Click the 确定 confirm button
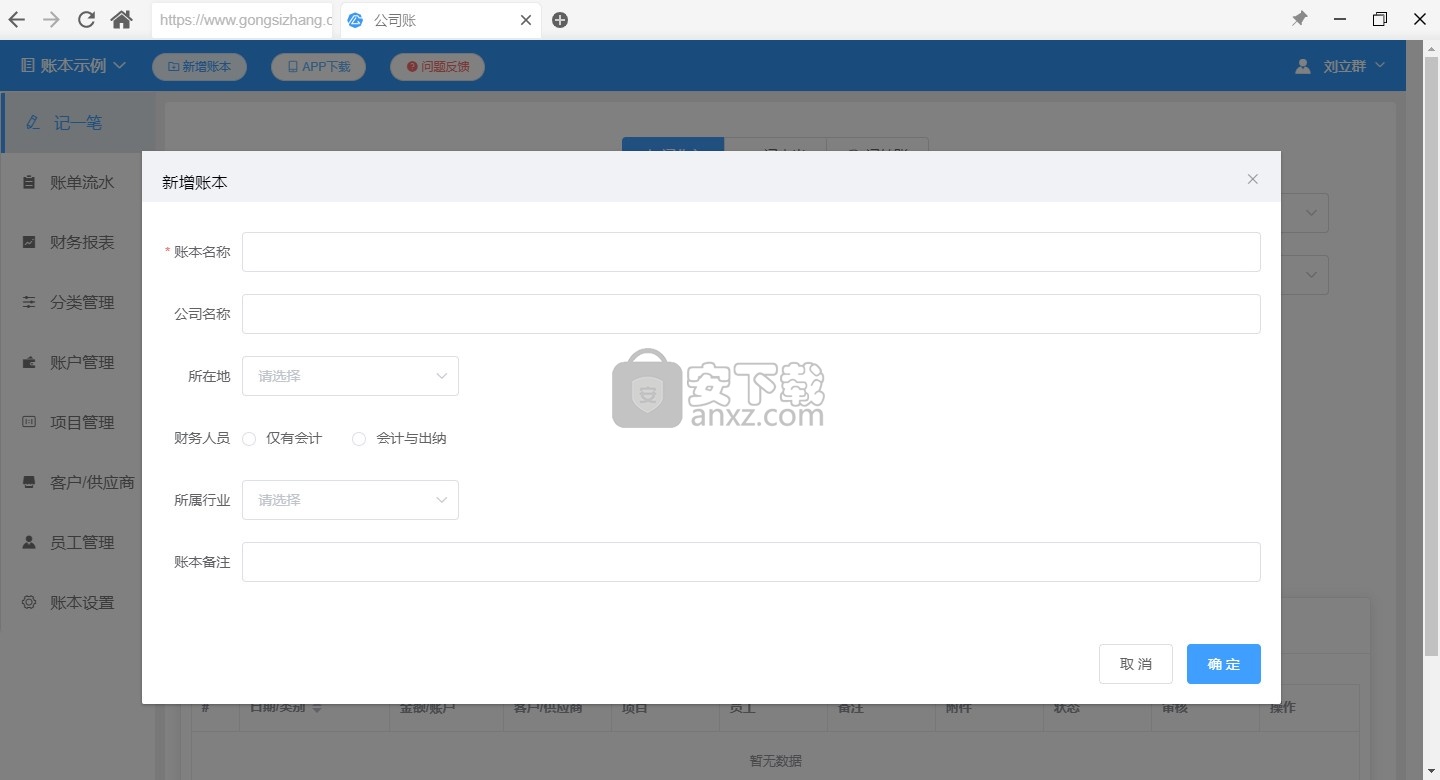Viewport: 1440px width, 780px height. click(1224, 664)
